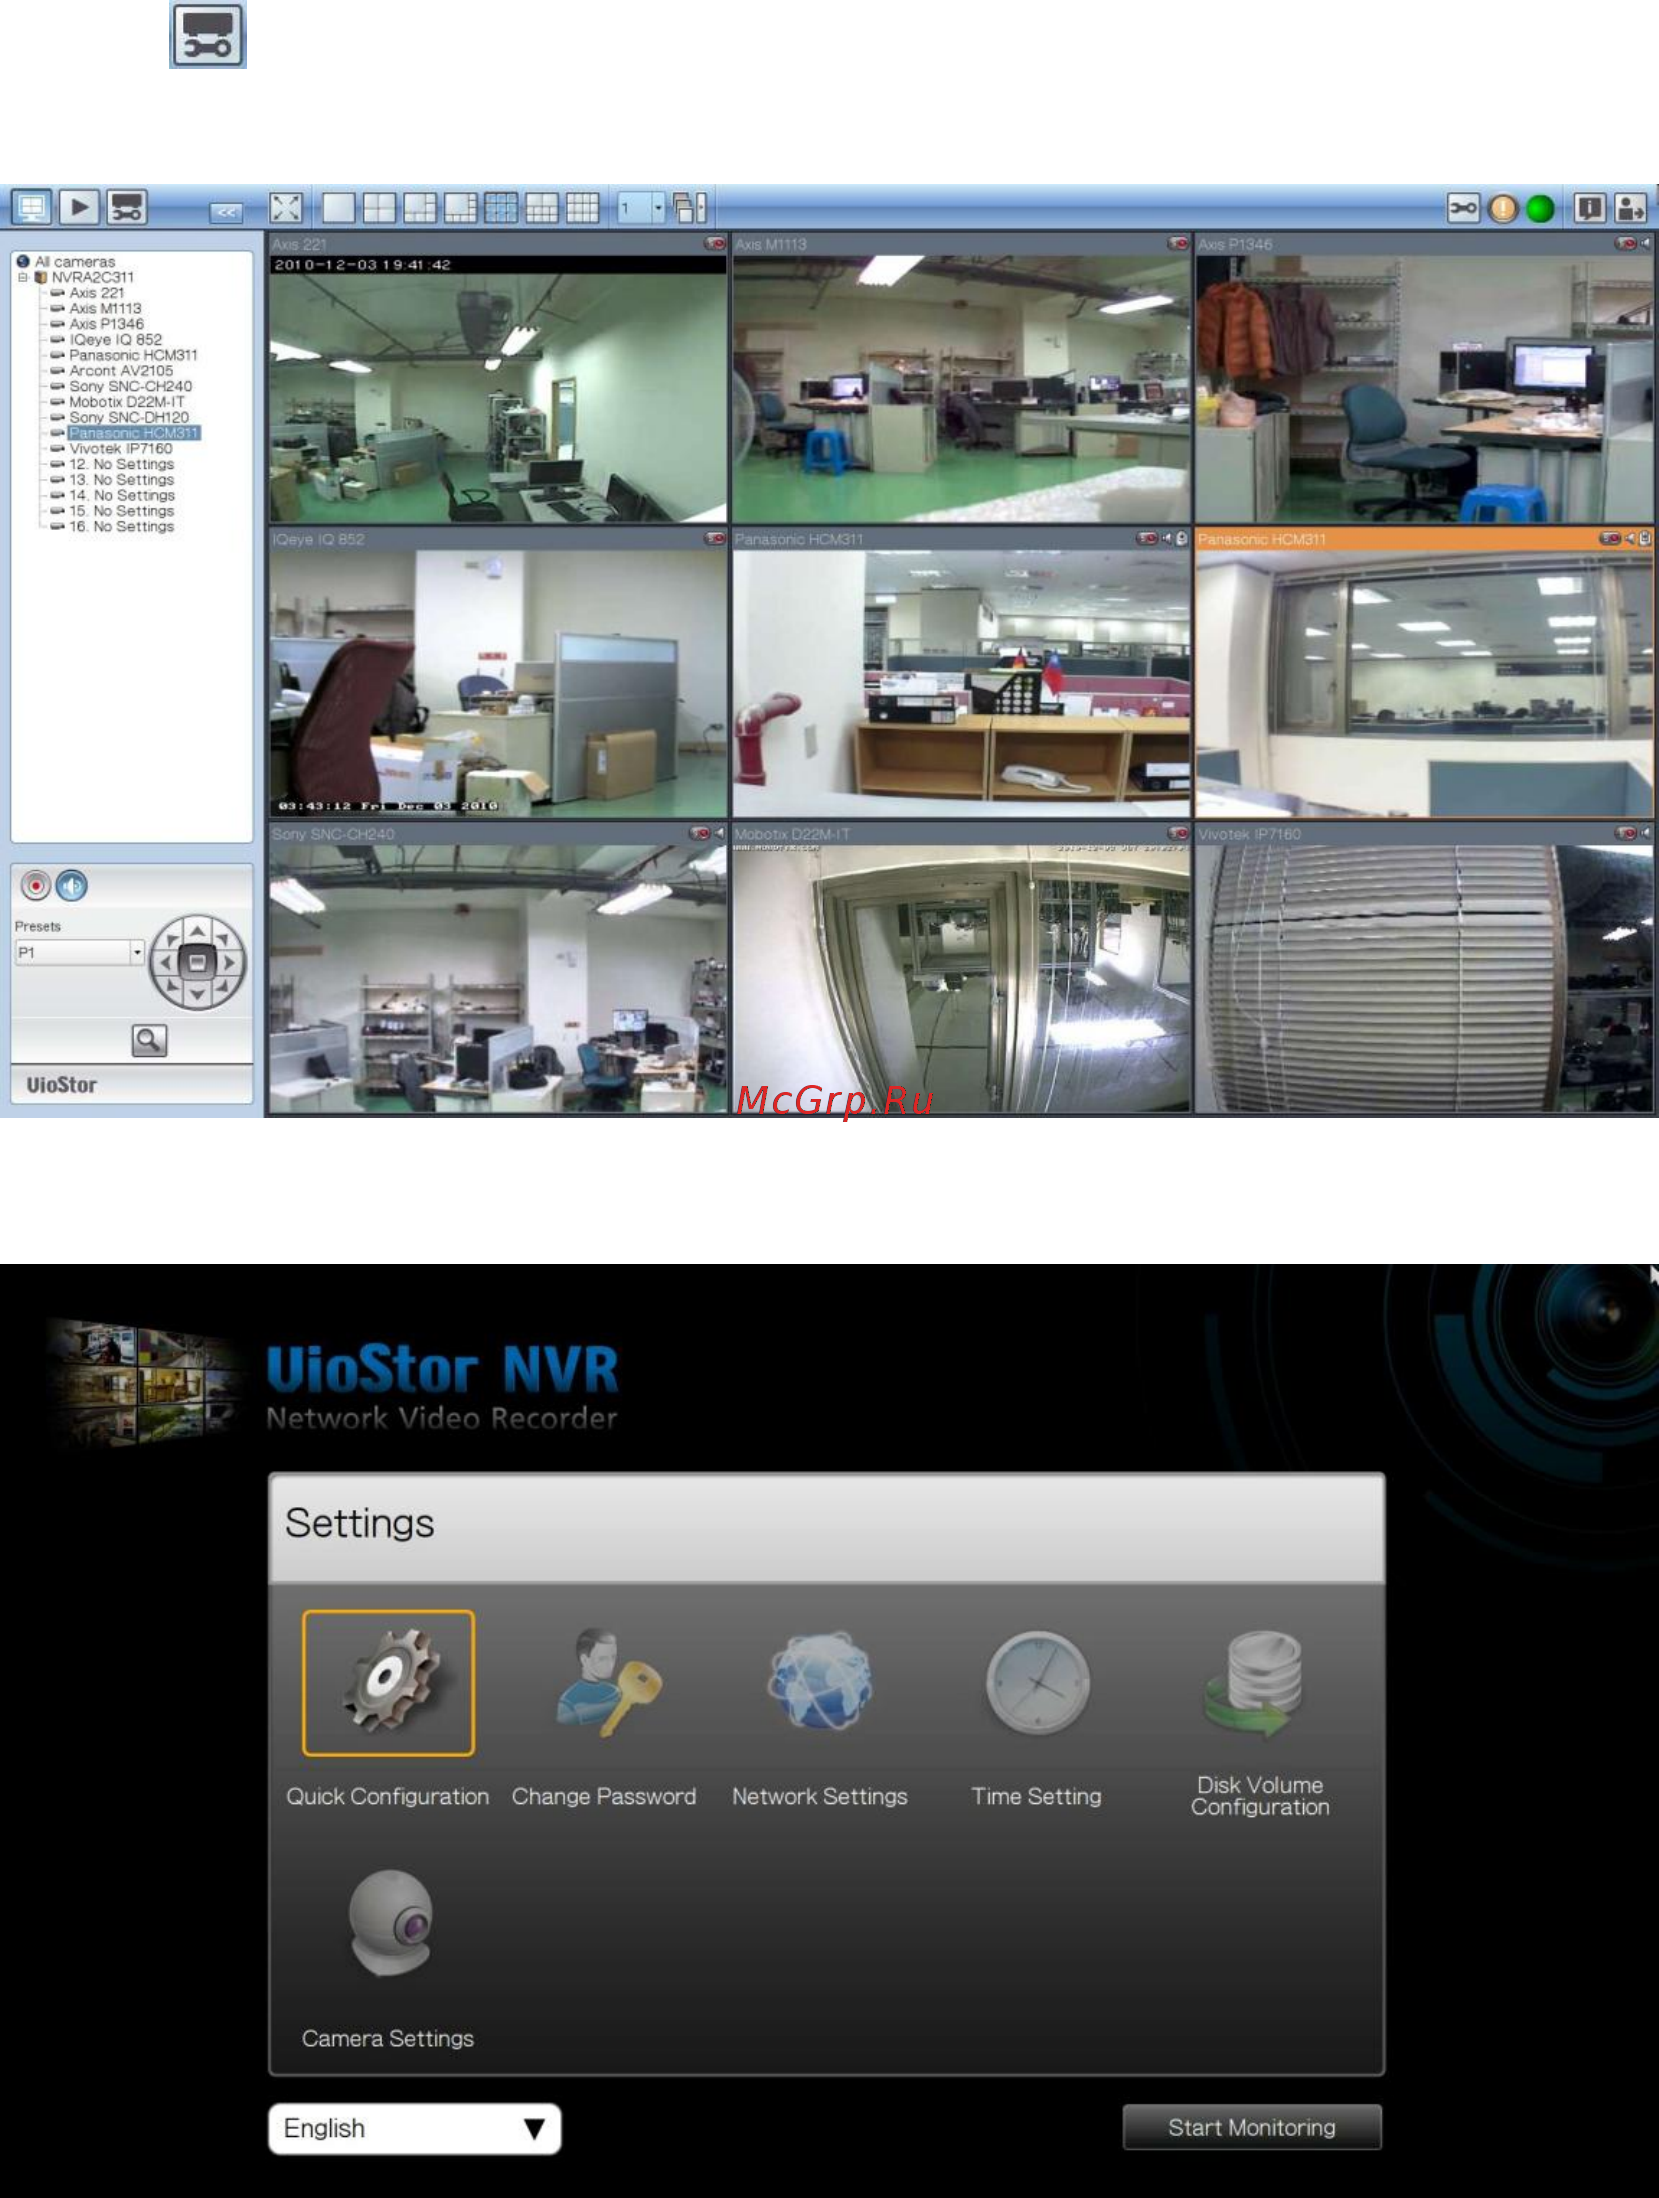Select '16. No Settings' tree entry

coord(121,527)
